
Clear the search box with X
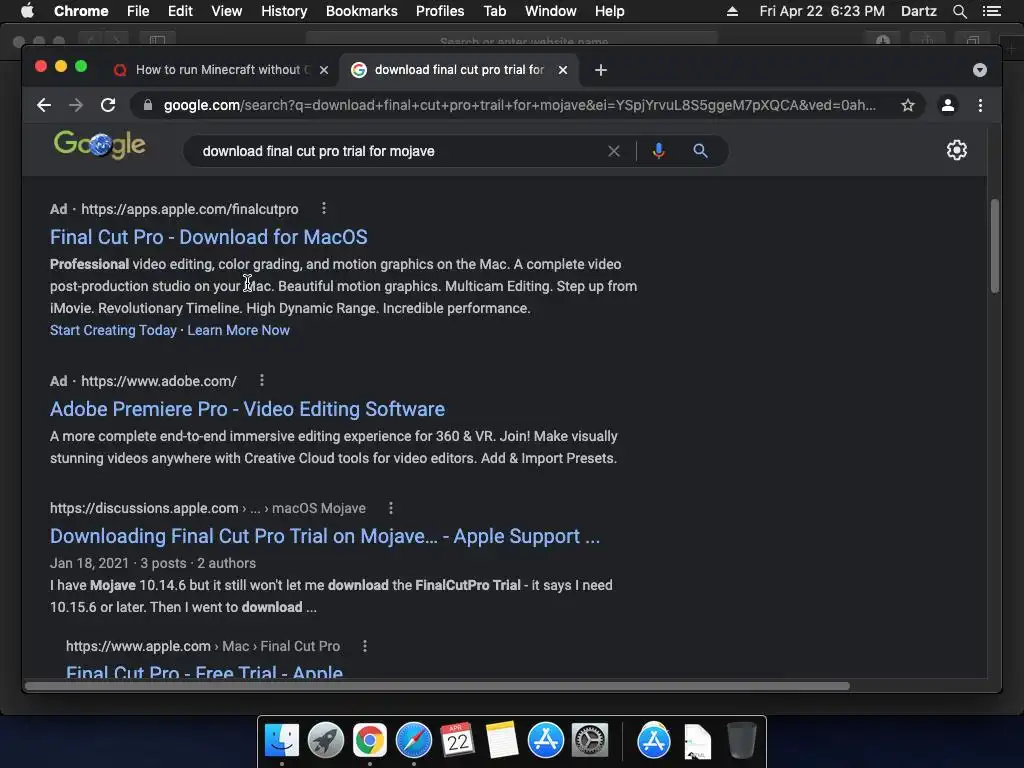tap(614, 151)
